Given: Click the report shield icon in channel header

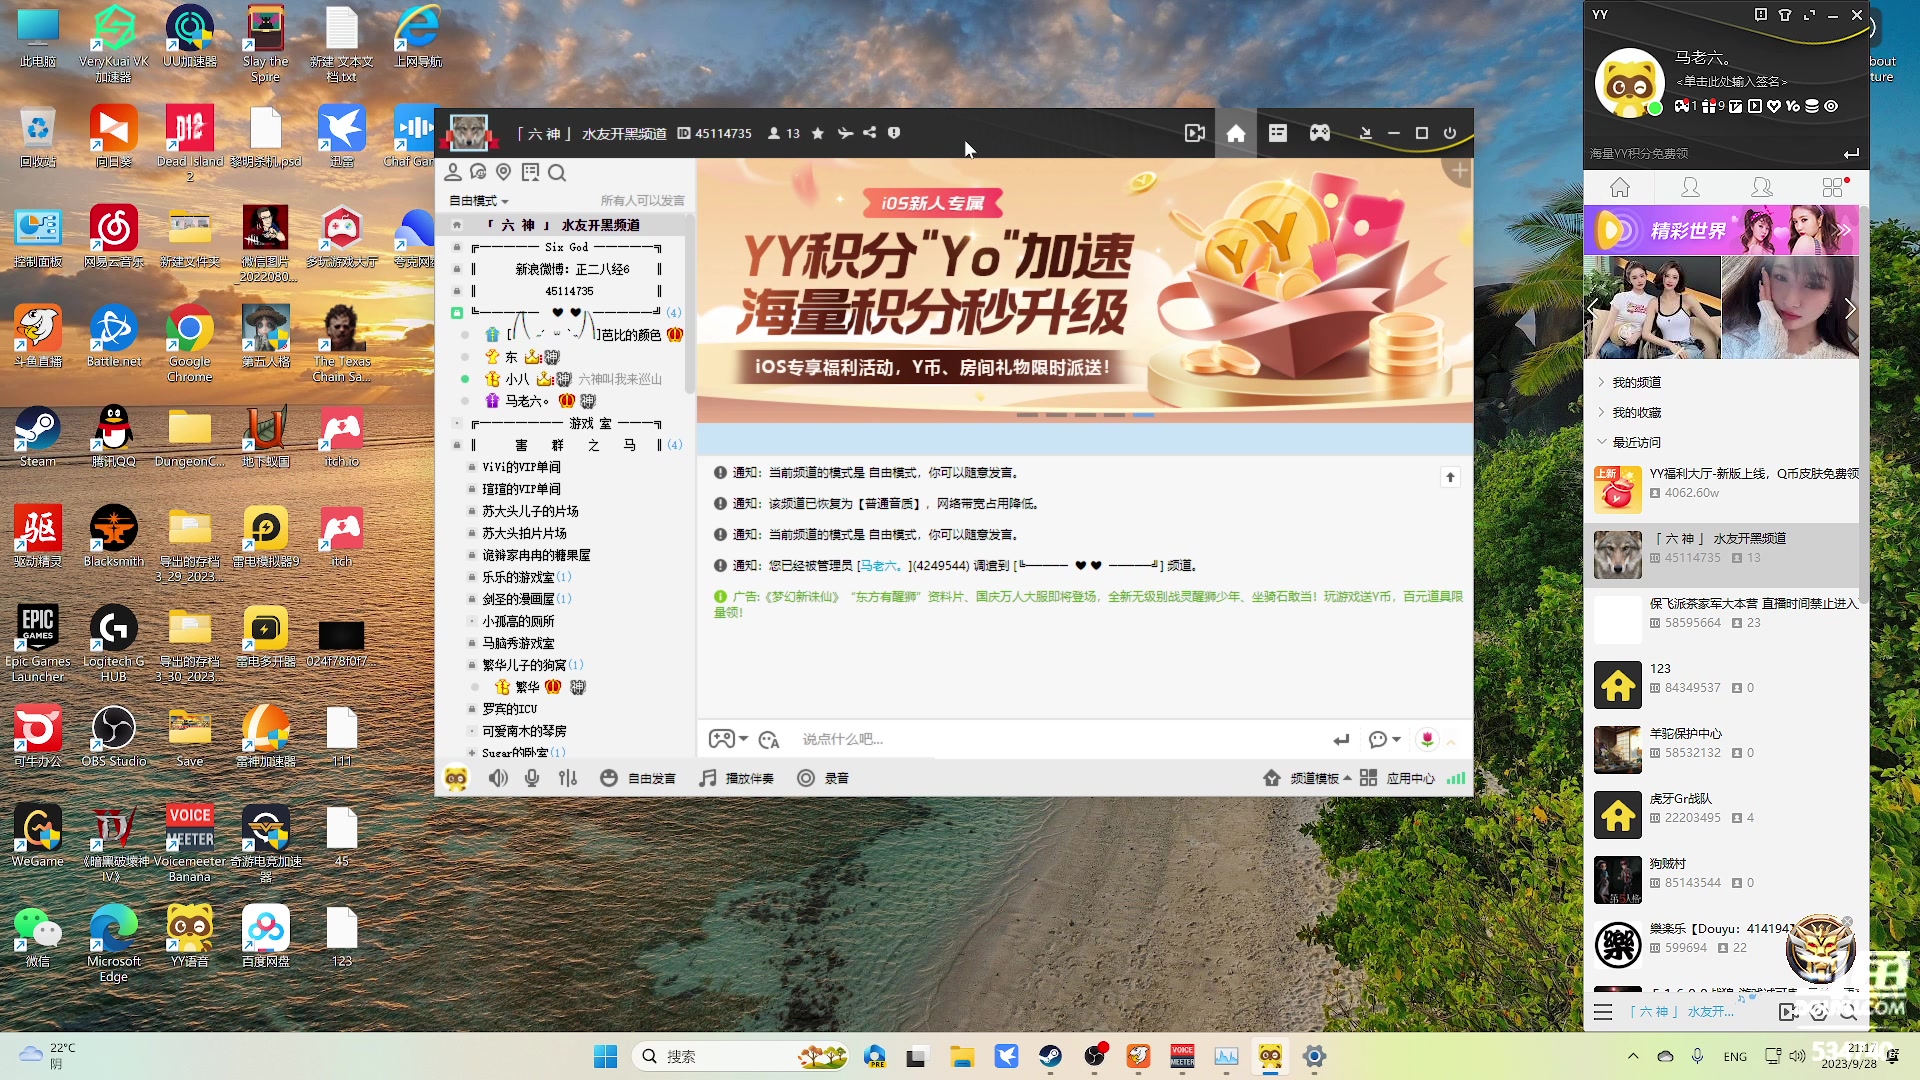Looking at the screenshot, I should (894, 133).
